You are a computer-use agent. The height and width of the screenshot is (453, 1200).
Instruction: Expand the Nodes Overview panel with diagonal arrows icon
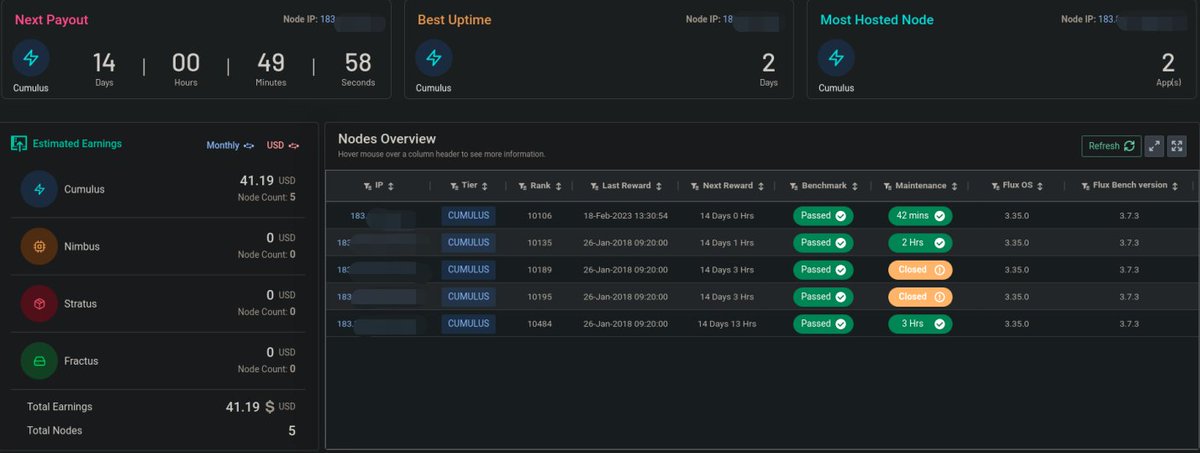click(x=1154, y=146)
